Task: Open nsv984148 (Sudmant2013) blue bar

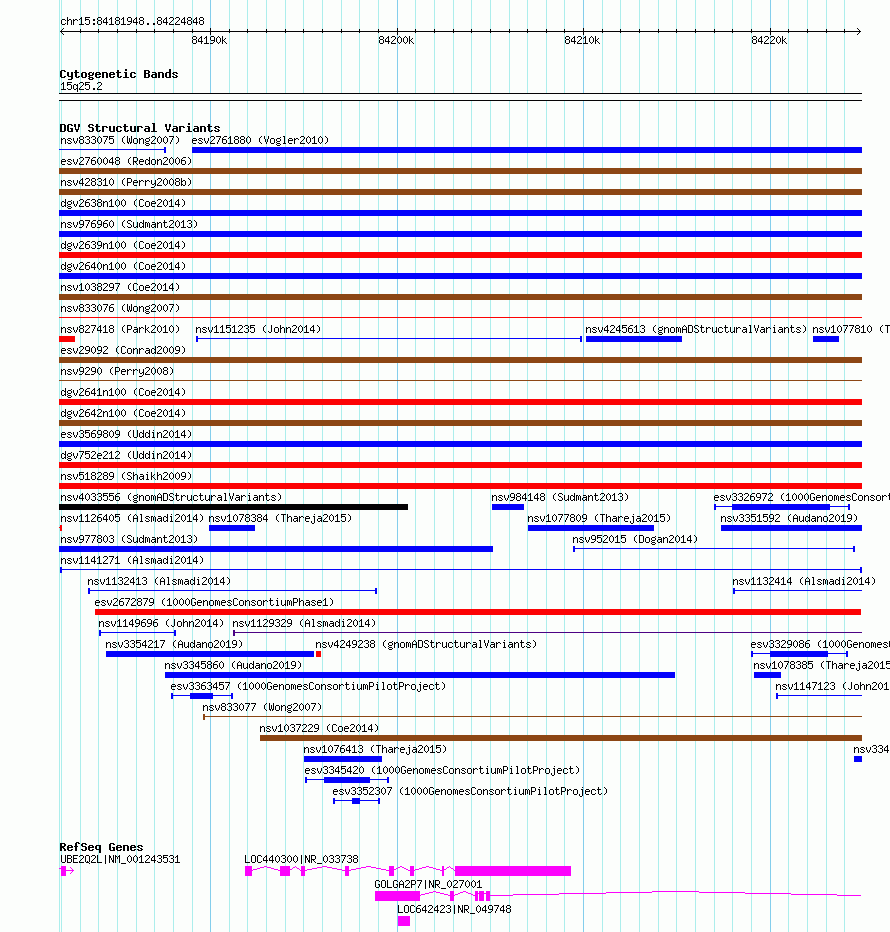Action: (x=508, y=507)
